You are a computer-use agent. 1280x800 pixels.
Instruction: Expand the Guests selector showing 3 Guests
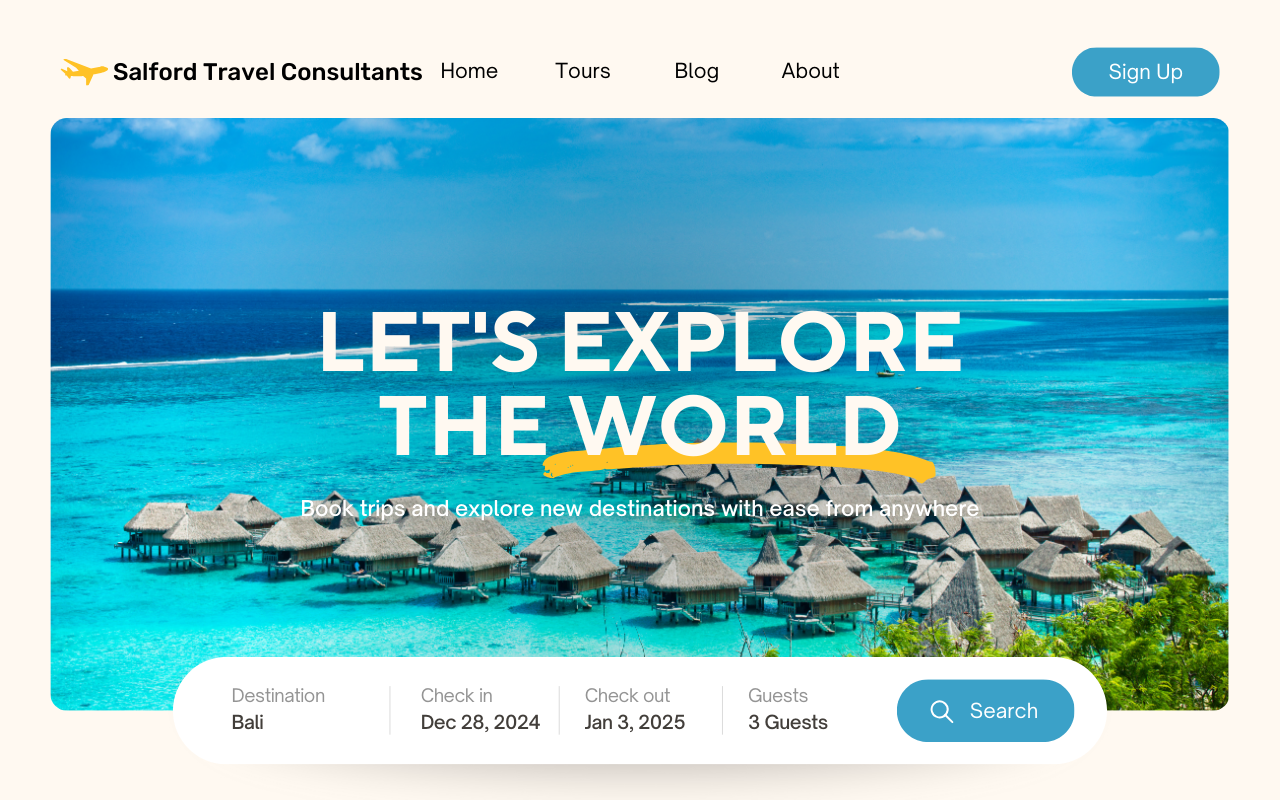tap(788, 709)
